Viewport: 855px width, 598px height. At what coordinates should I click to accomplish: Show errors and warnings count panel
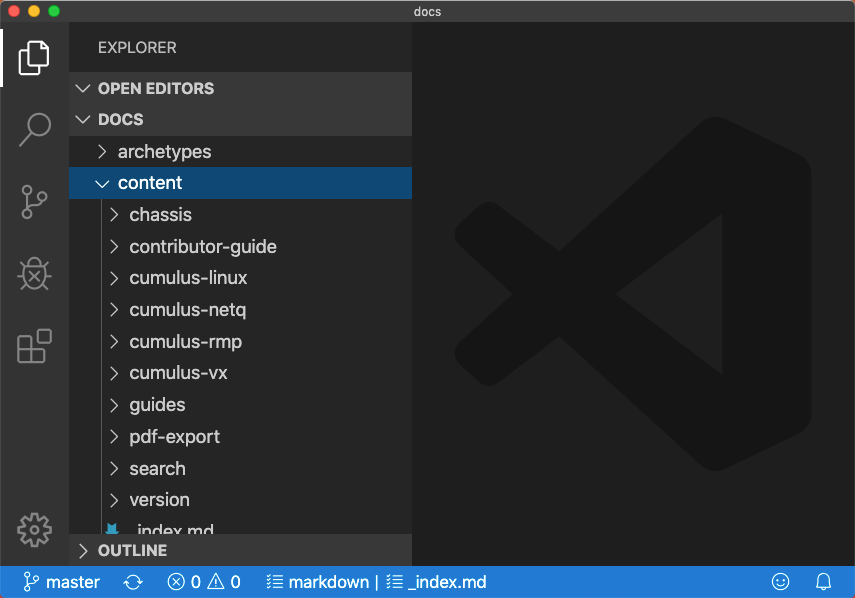[204, 582]
